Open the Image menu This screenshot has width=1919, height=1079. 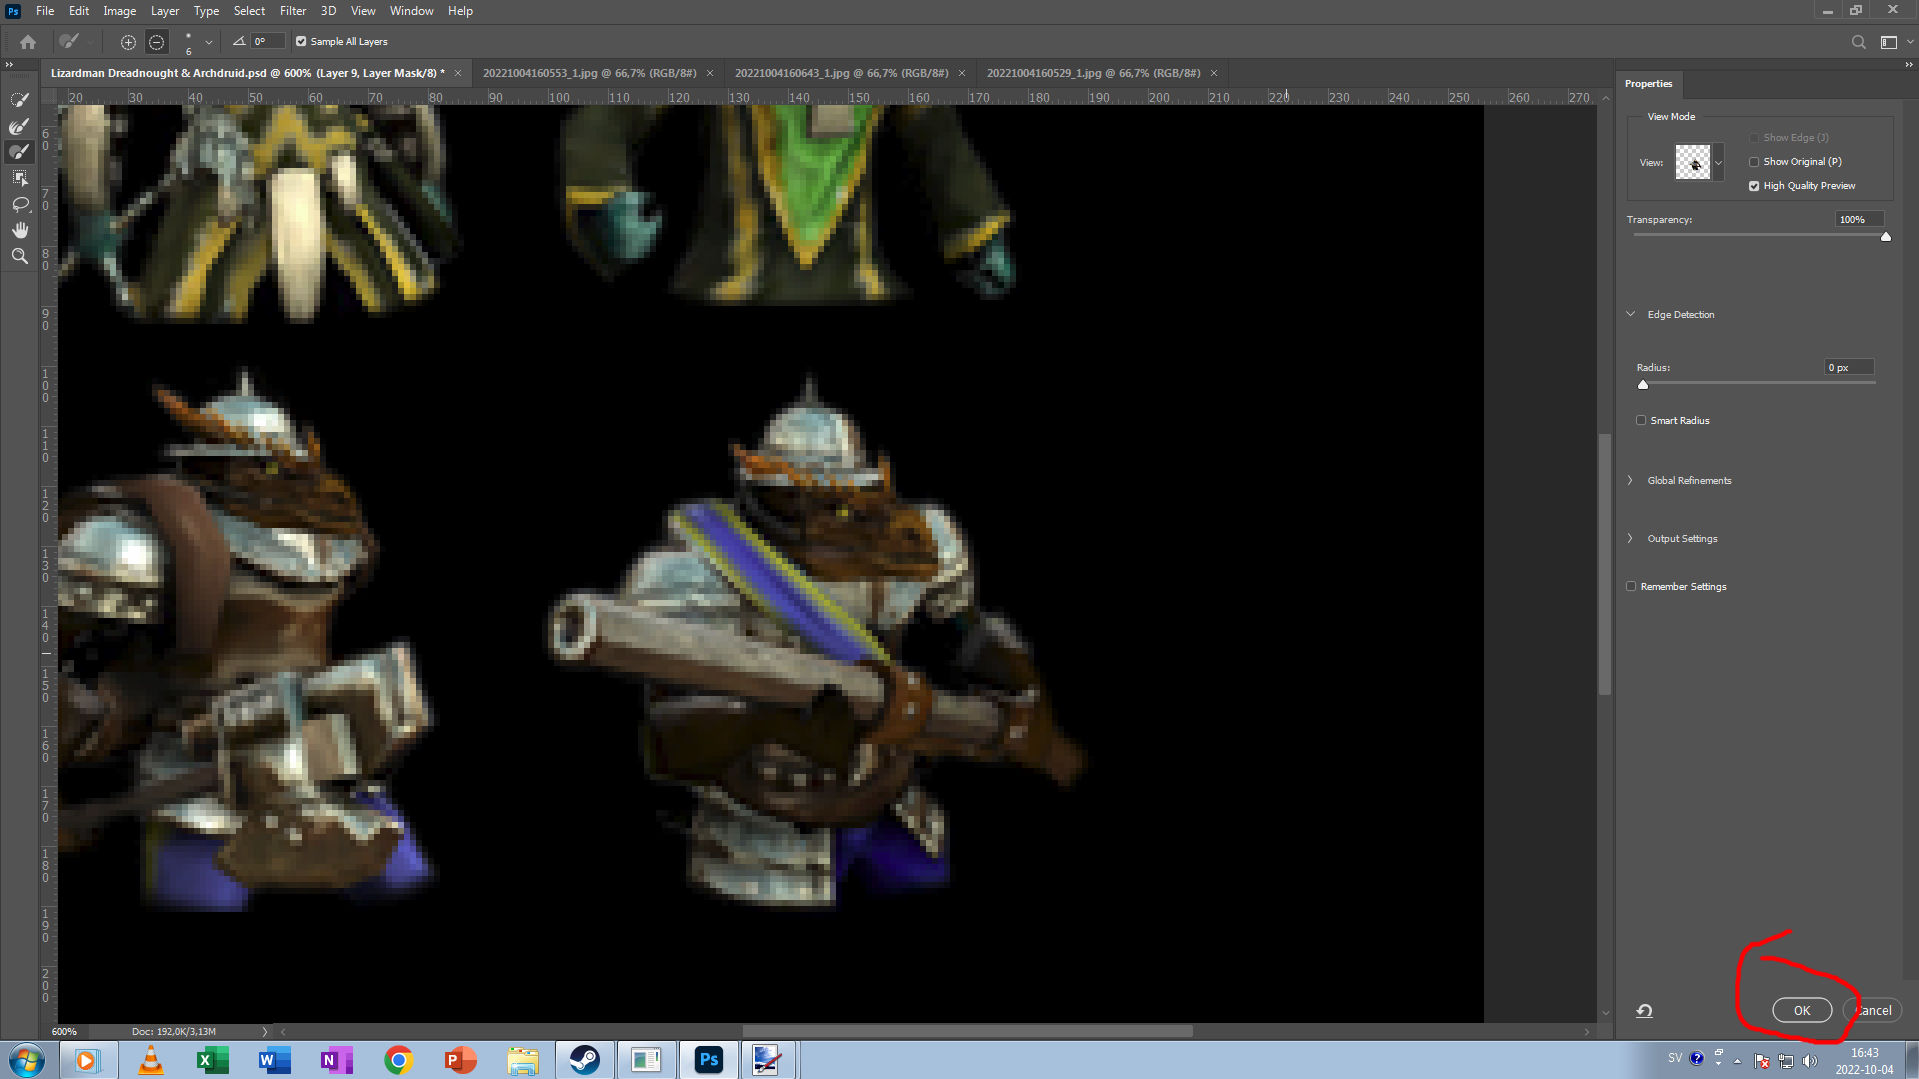pos(119,11)
